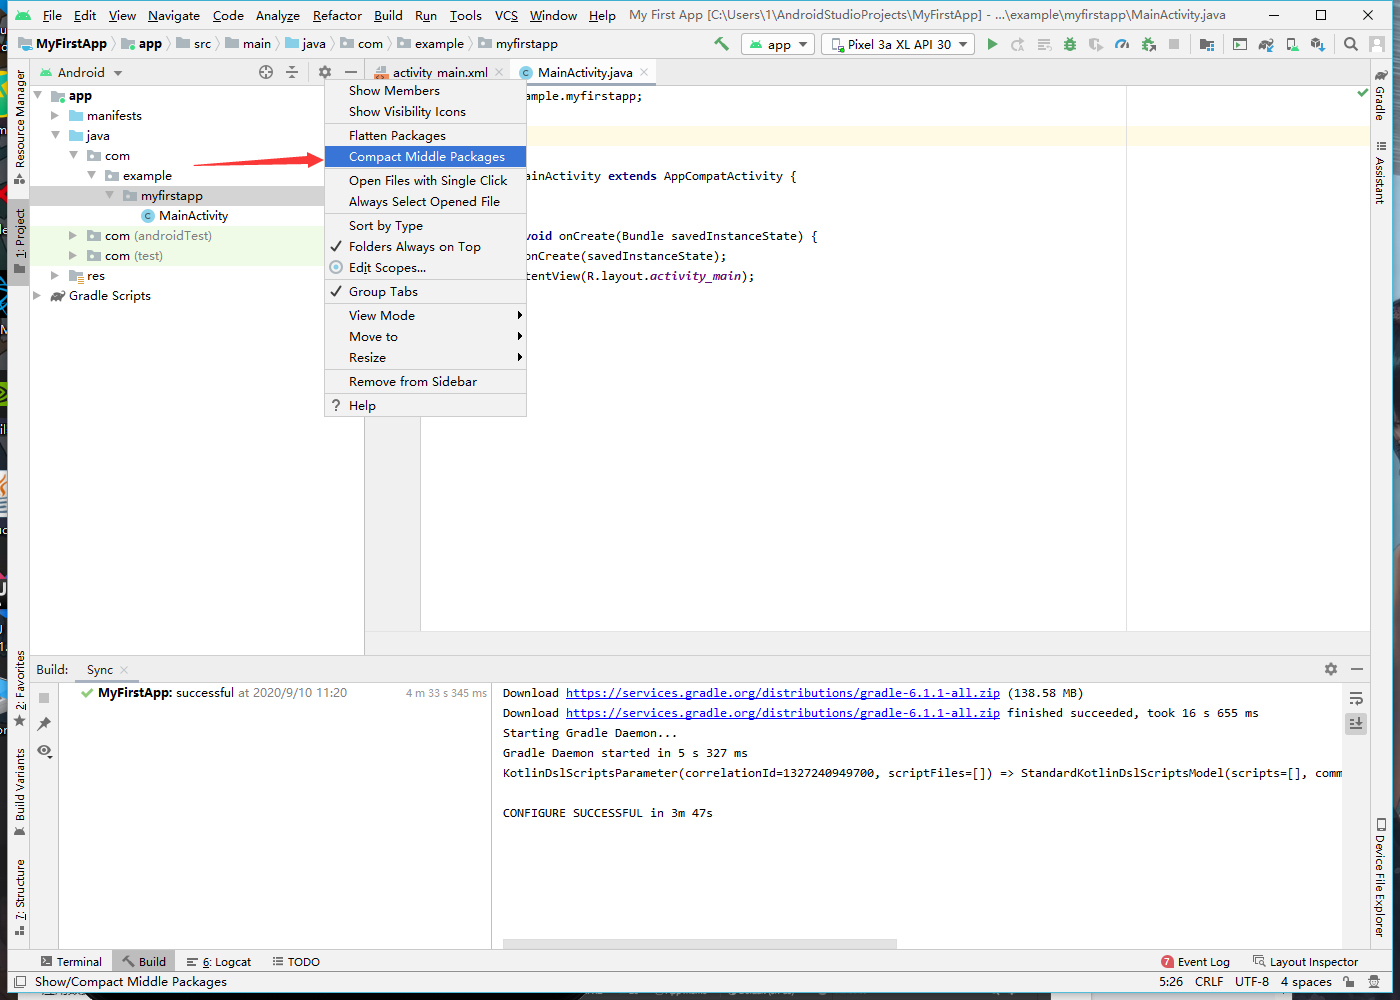Click the Profile app gauge icon

pos(1122,44)
